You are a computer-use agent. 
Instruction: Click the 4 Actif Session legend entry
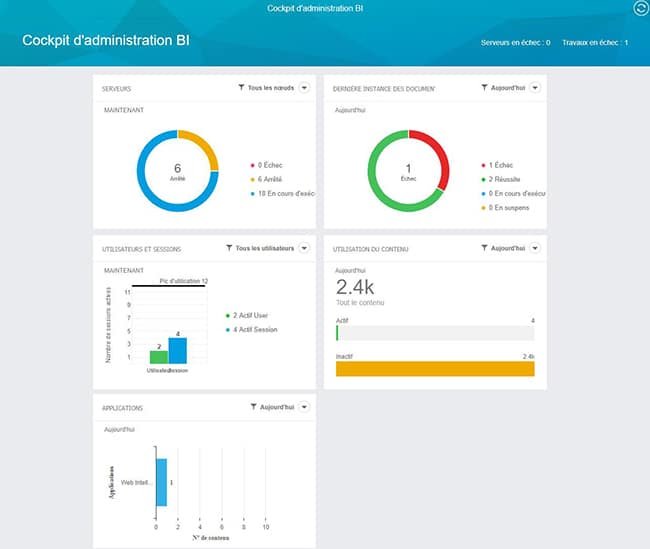252,330
